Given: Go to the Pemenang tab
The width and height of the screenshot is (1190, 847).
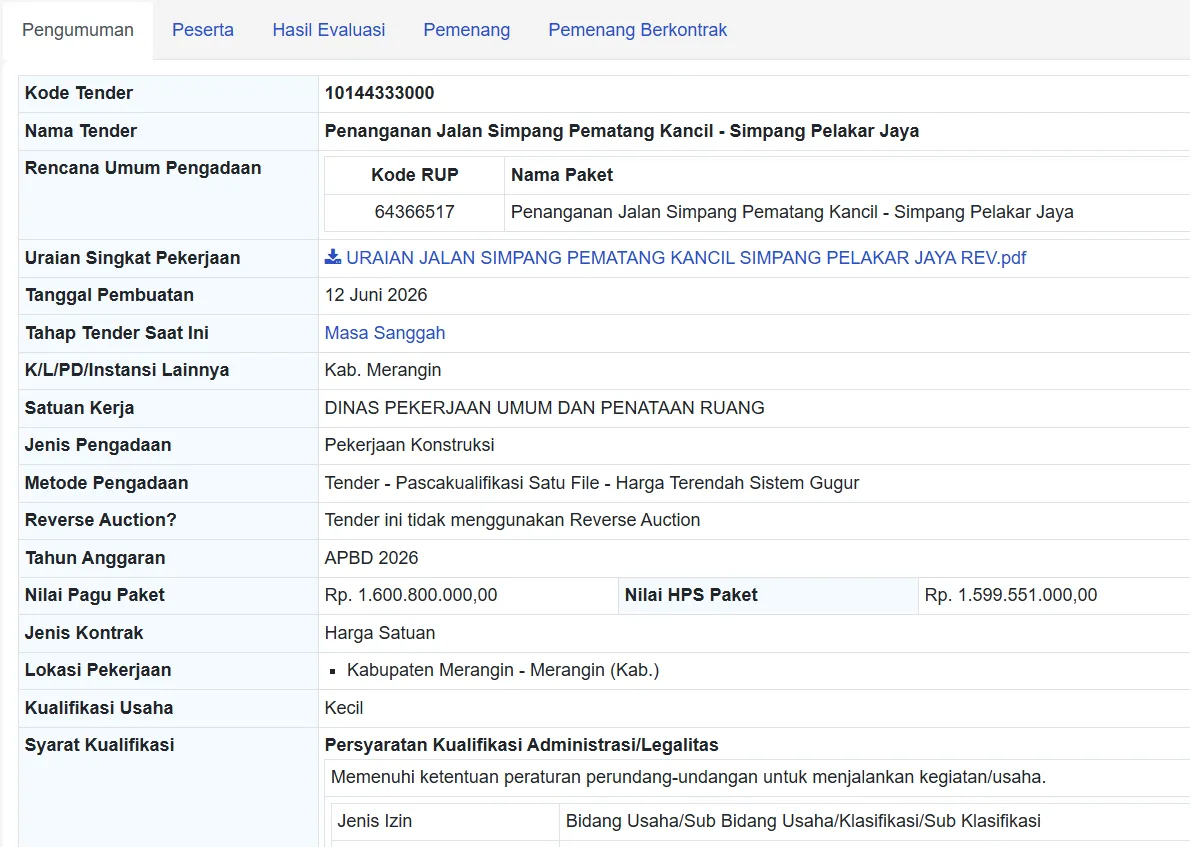Looking at the screenshot, I should (467, 30).
